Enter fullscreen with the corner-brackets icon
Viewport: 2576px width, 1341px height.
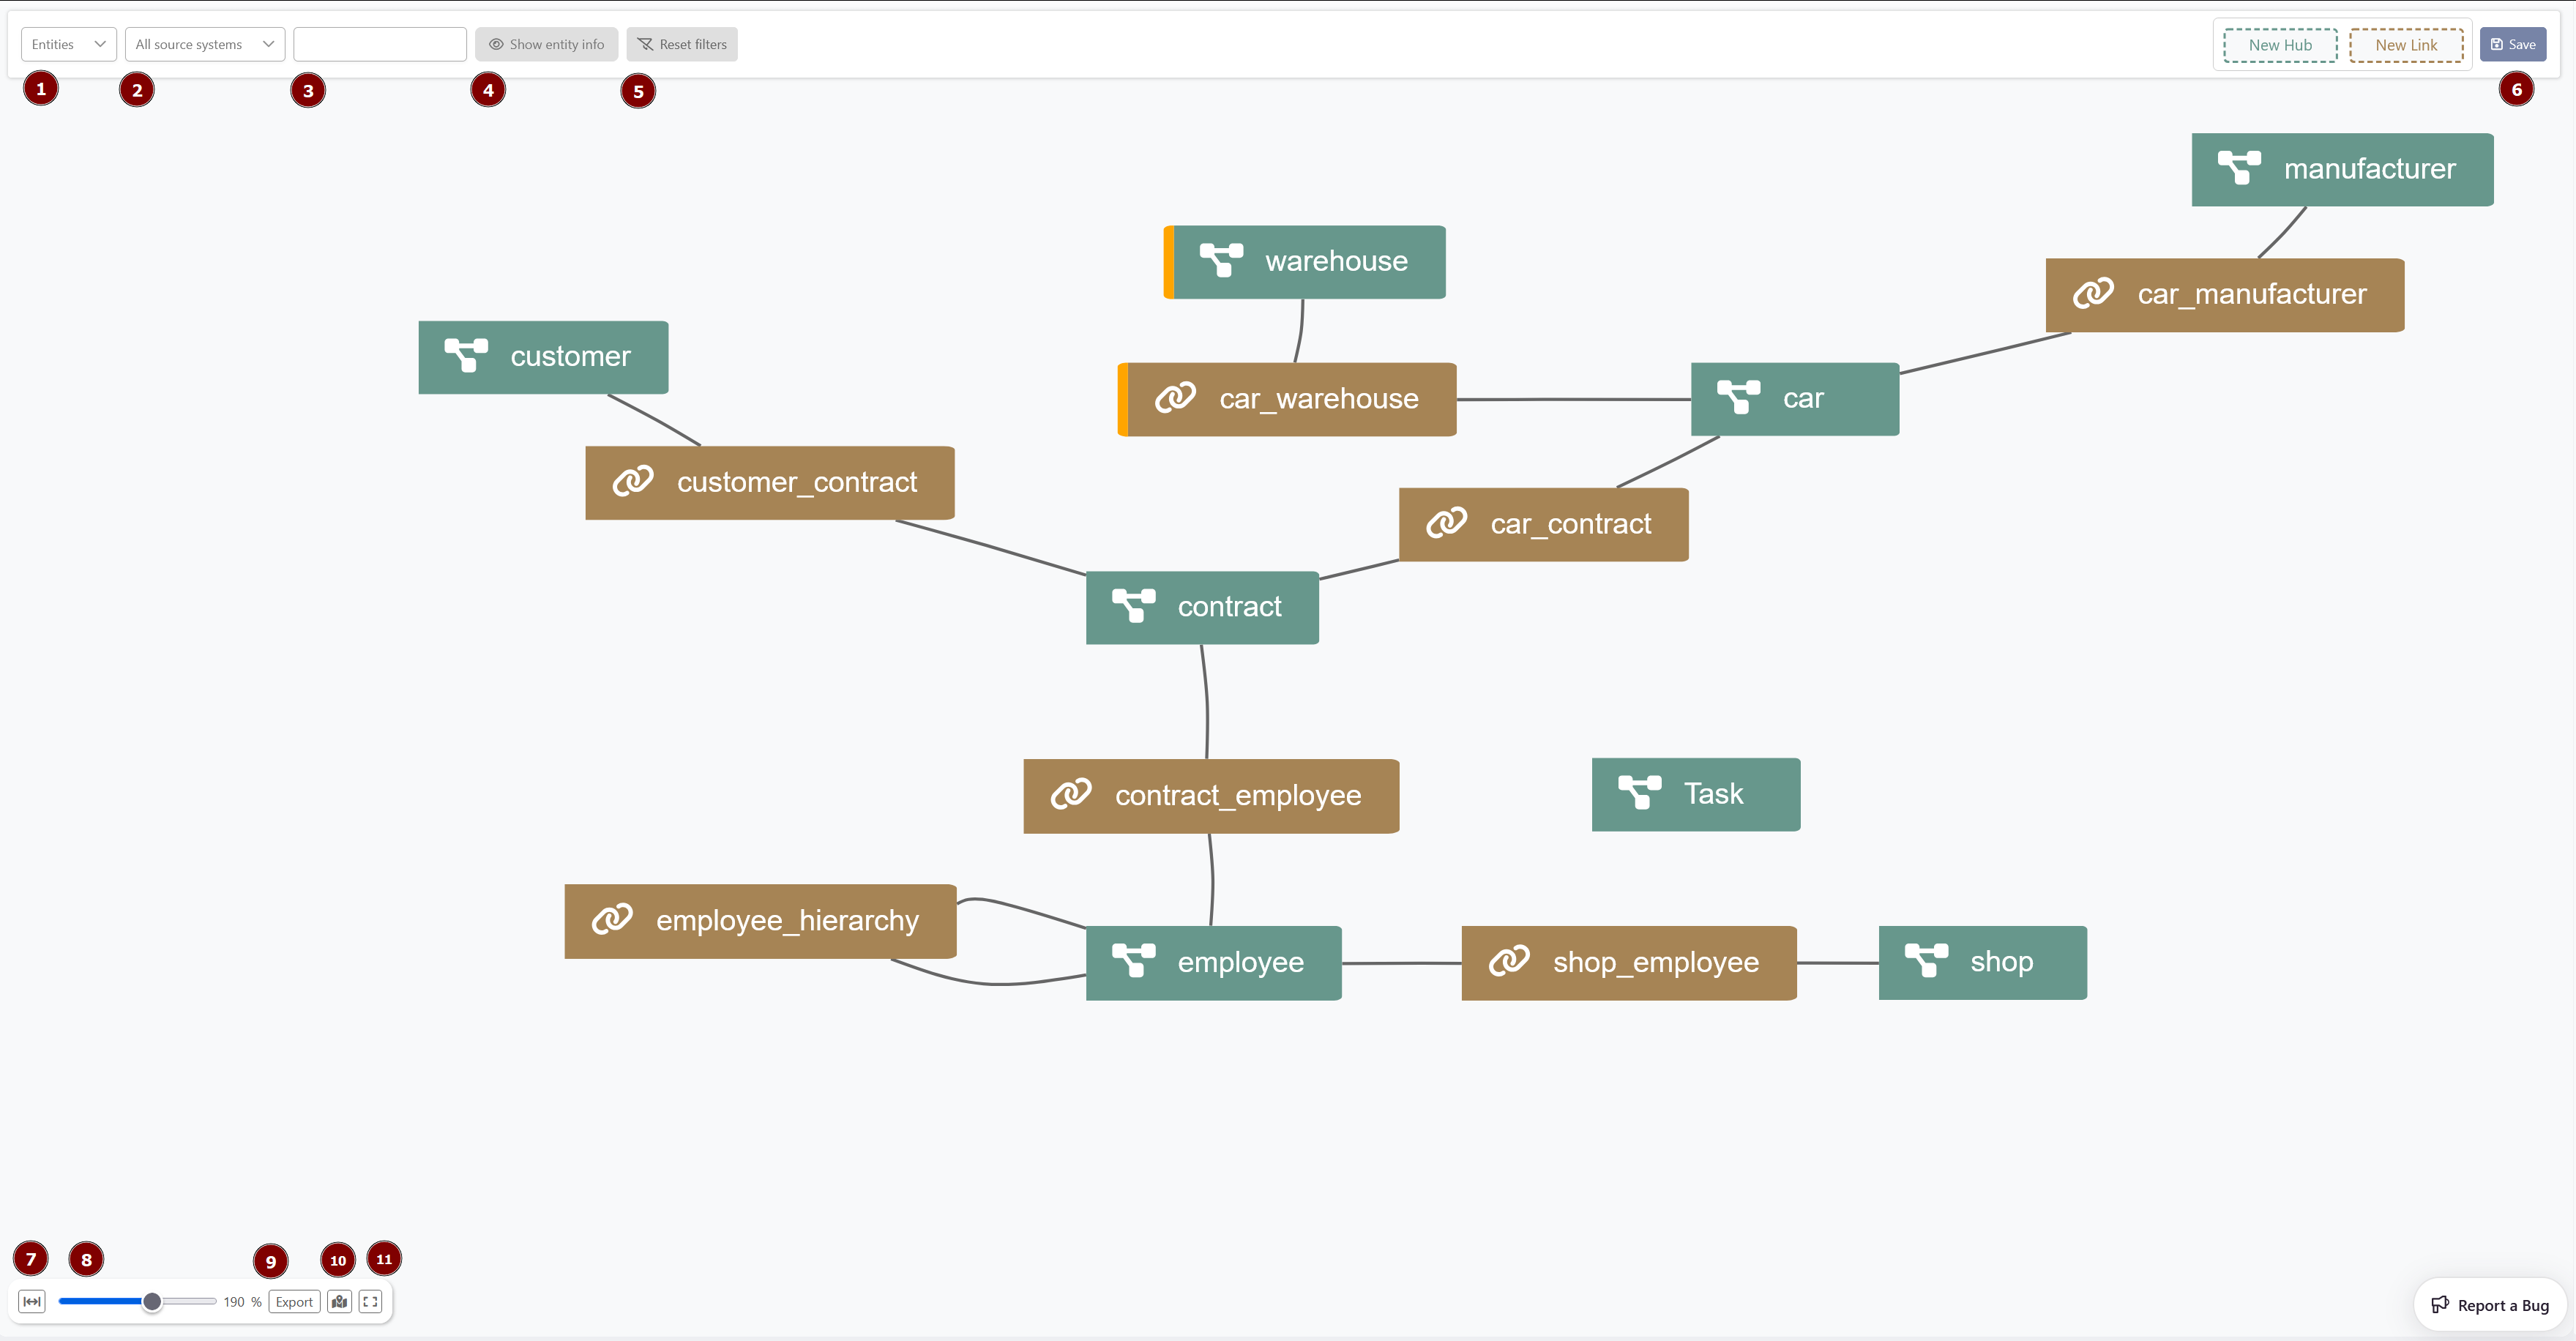(370, 1301)
